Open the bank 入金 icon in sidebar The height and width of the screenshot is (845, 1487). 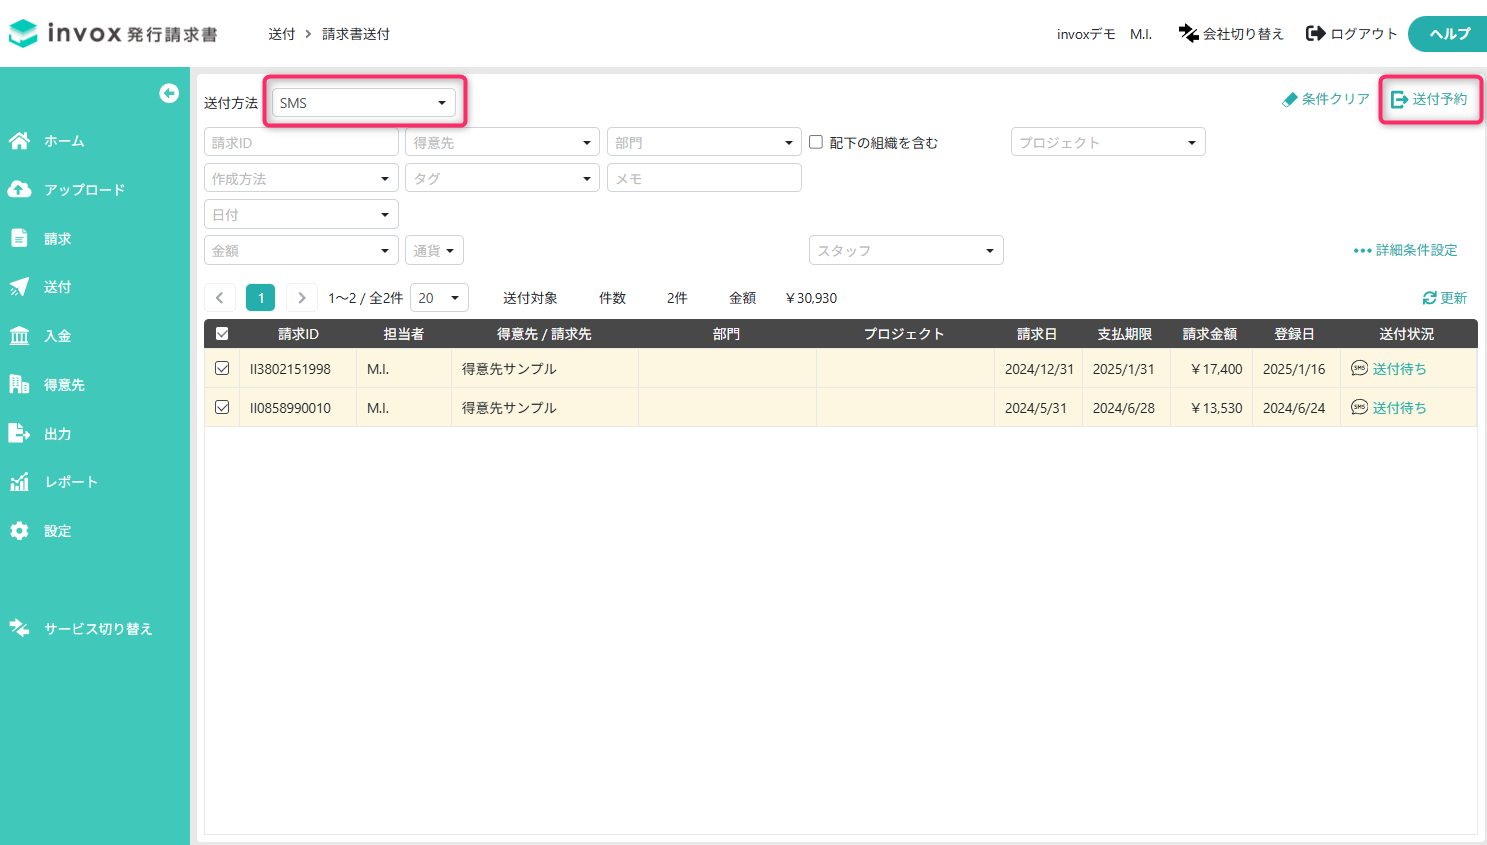pyautogui.click(x=19, y=336)
